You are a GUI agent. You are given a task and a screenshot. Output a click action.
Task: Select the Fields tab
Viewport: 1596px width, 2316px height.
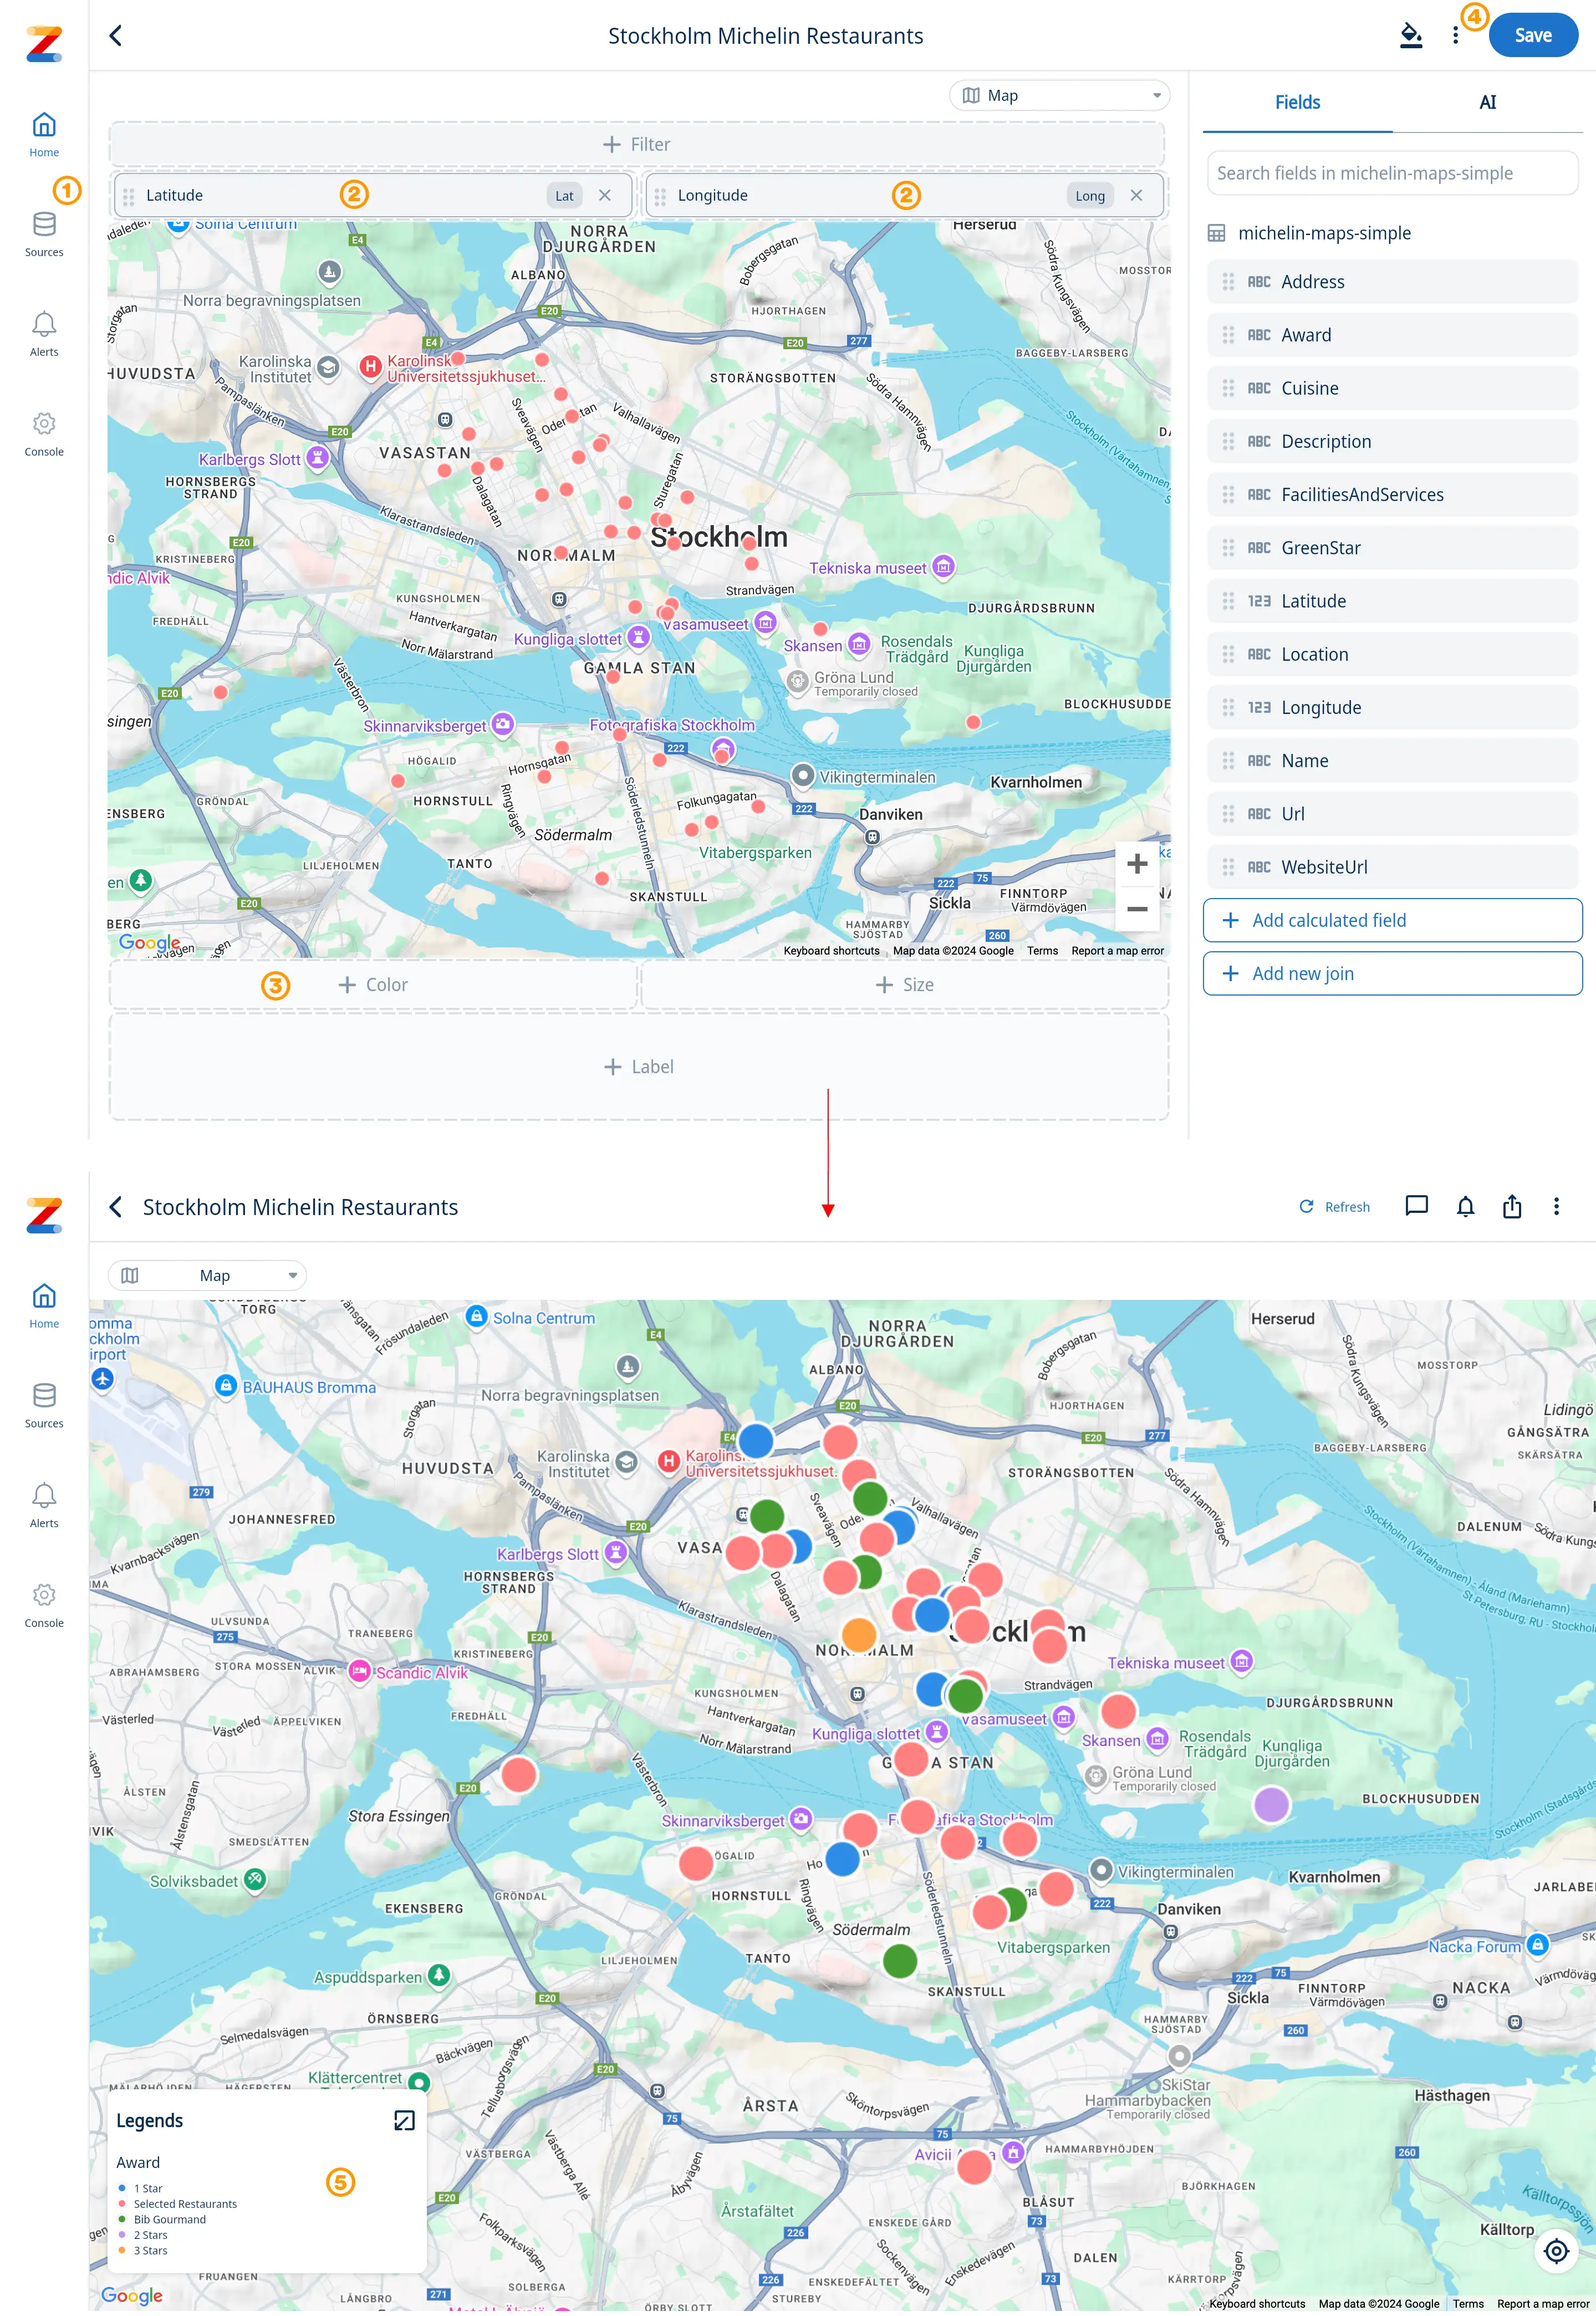pyautogui.click(x=1297, y=102)
